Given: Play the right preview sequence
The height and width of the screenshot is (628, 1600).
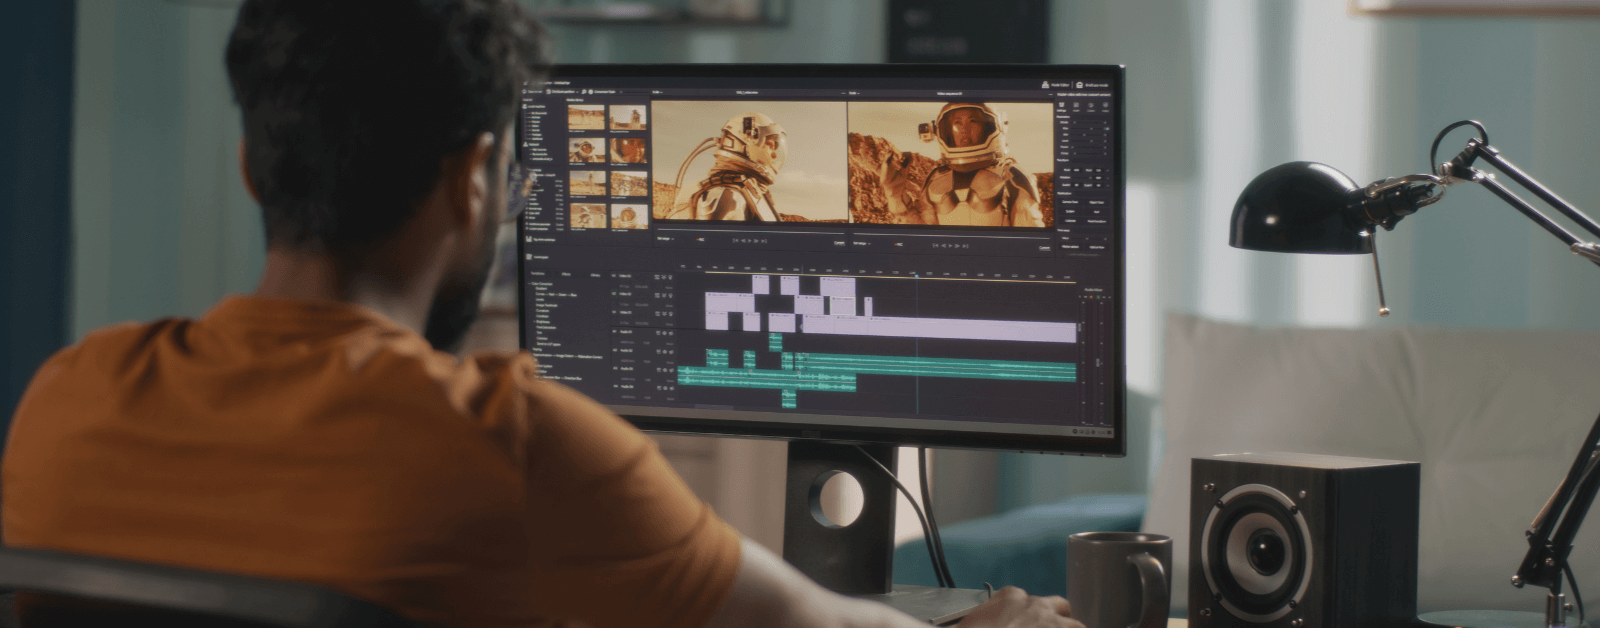Looking at the screenshot, I should (x=950, y=246).
